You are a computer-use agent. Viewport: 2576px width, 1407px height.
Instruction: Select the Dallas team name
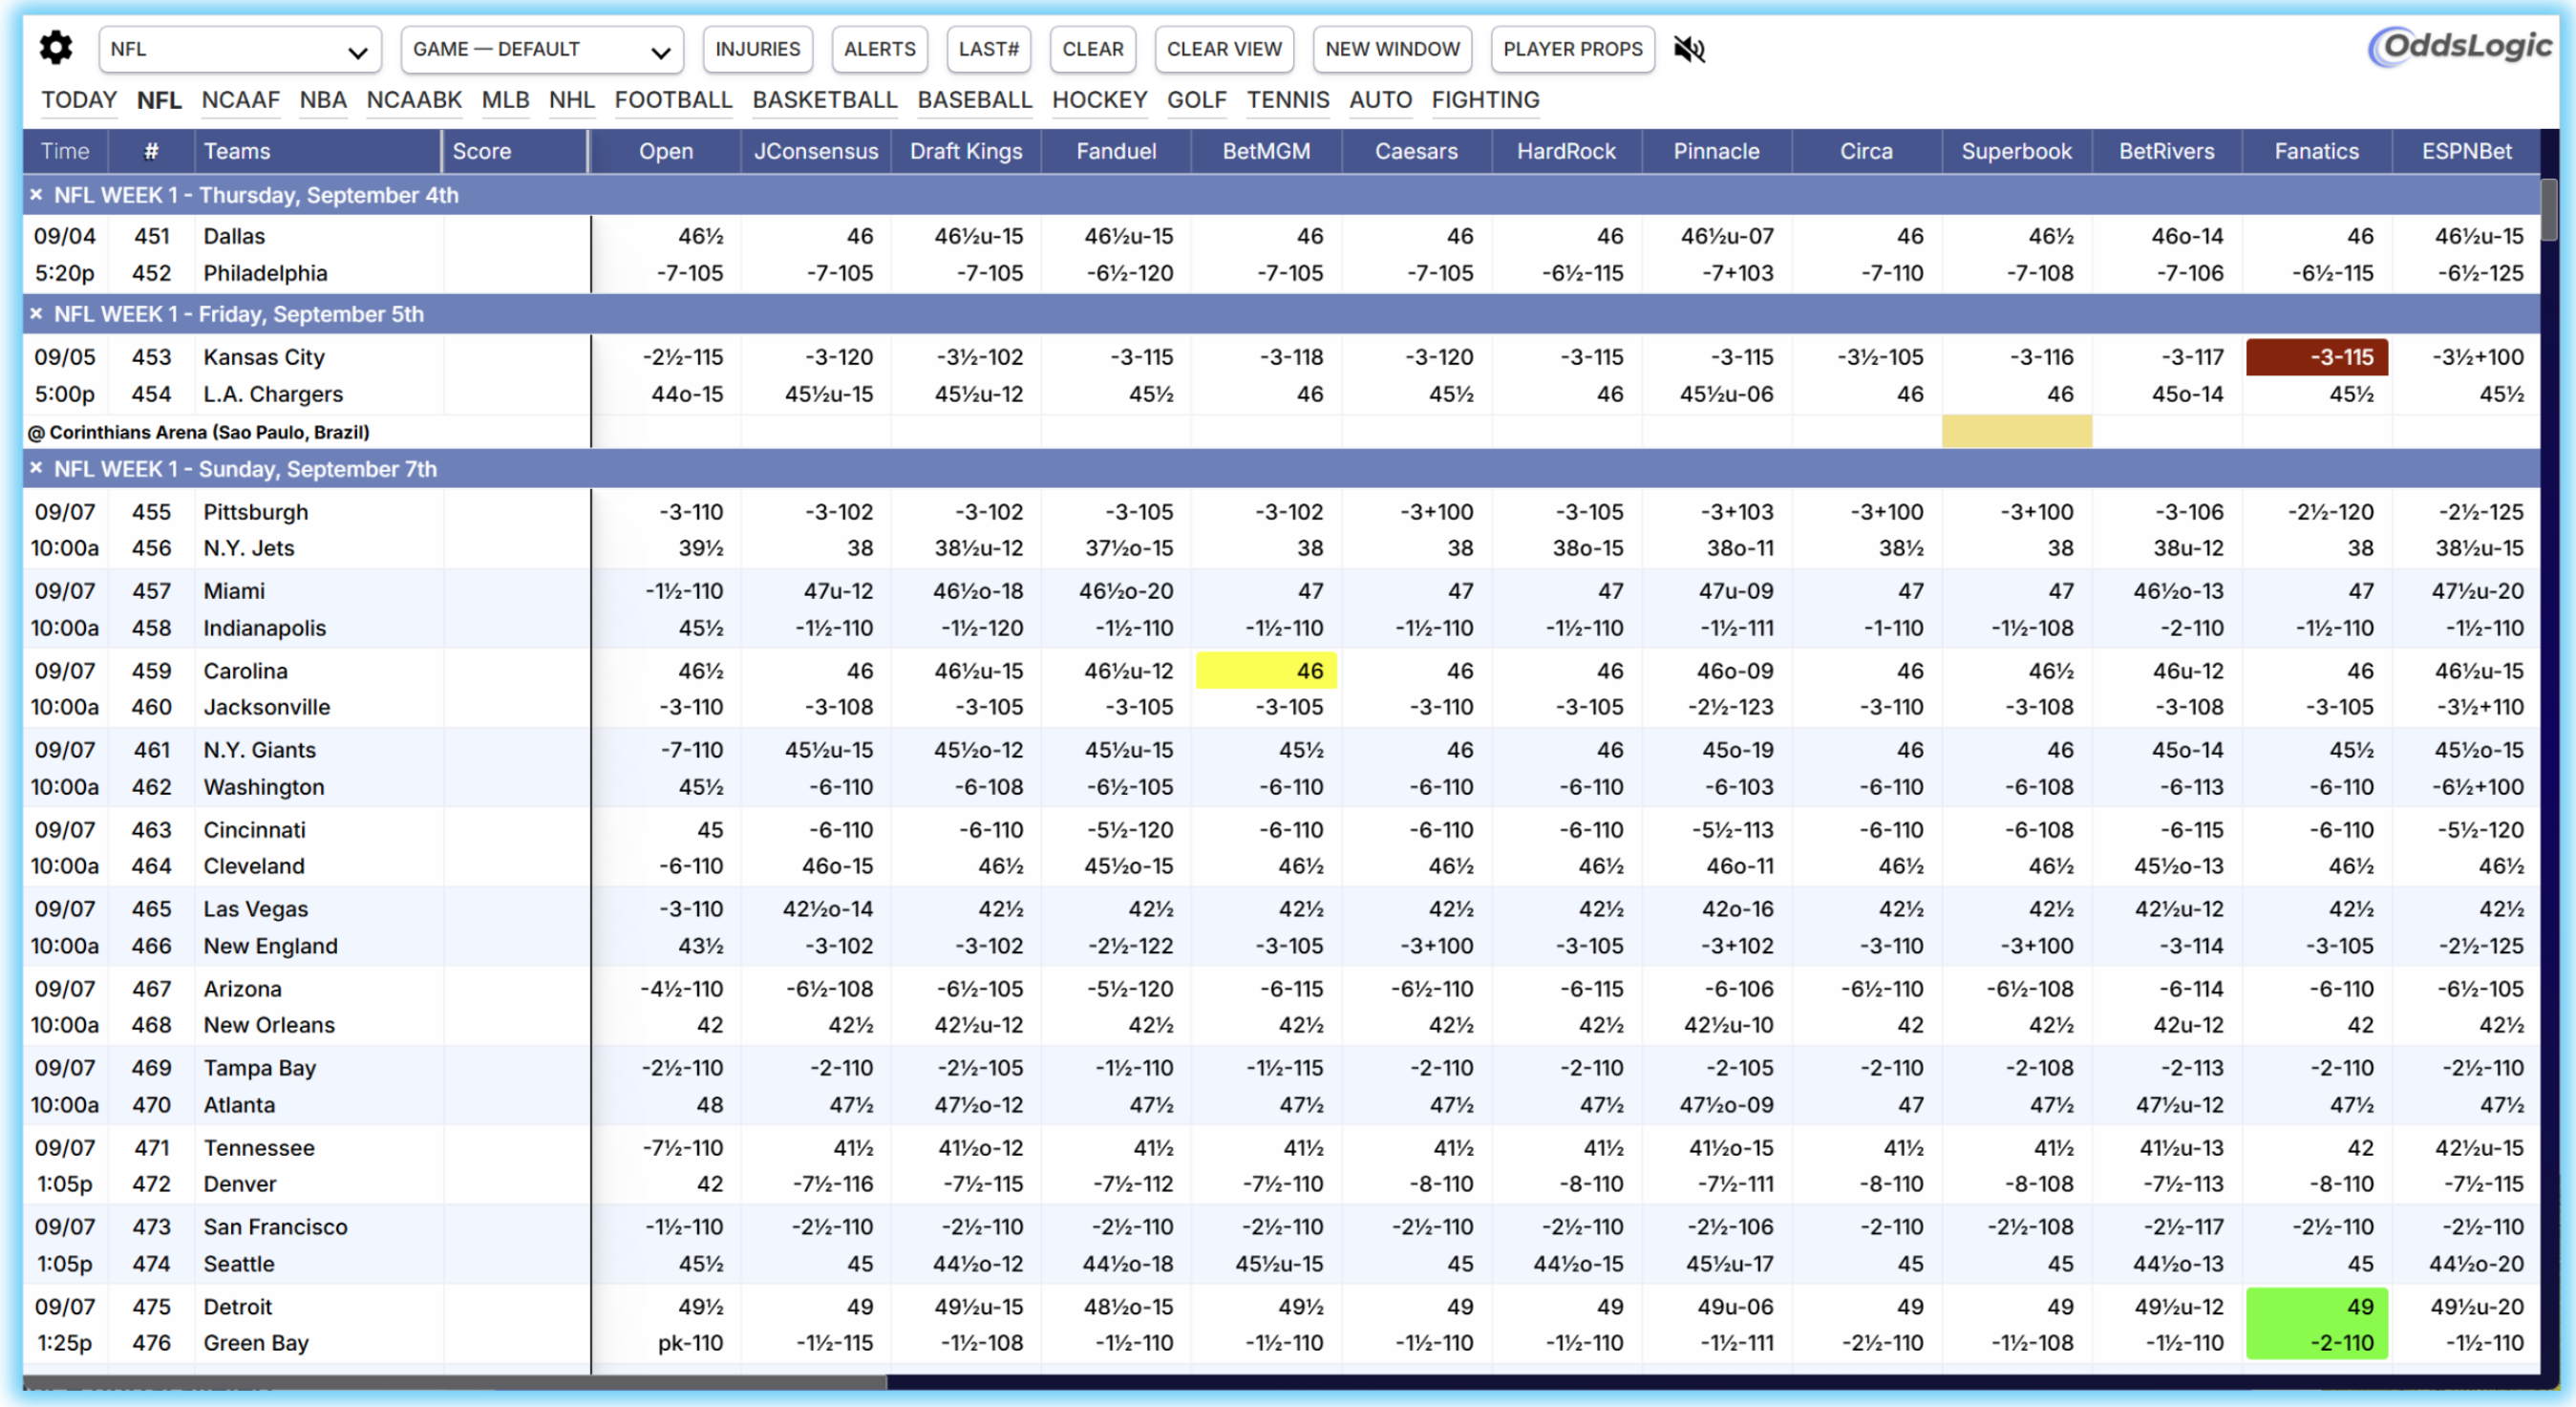point(234,236)
